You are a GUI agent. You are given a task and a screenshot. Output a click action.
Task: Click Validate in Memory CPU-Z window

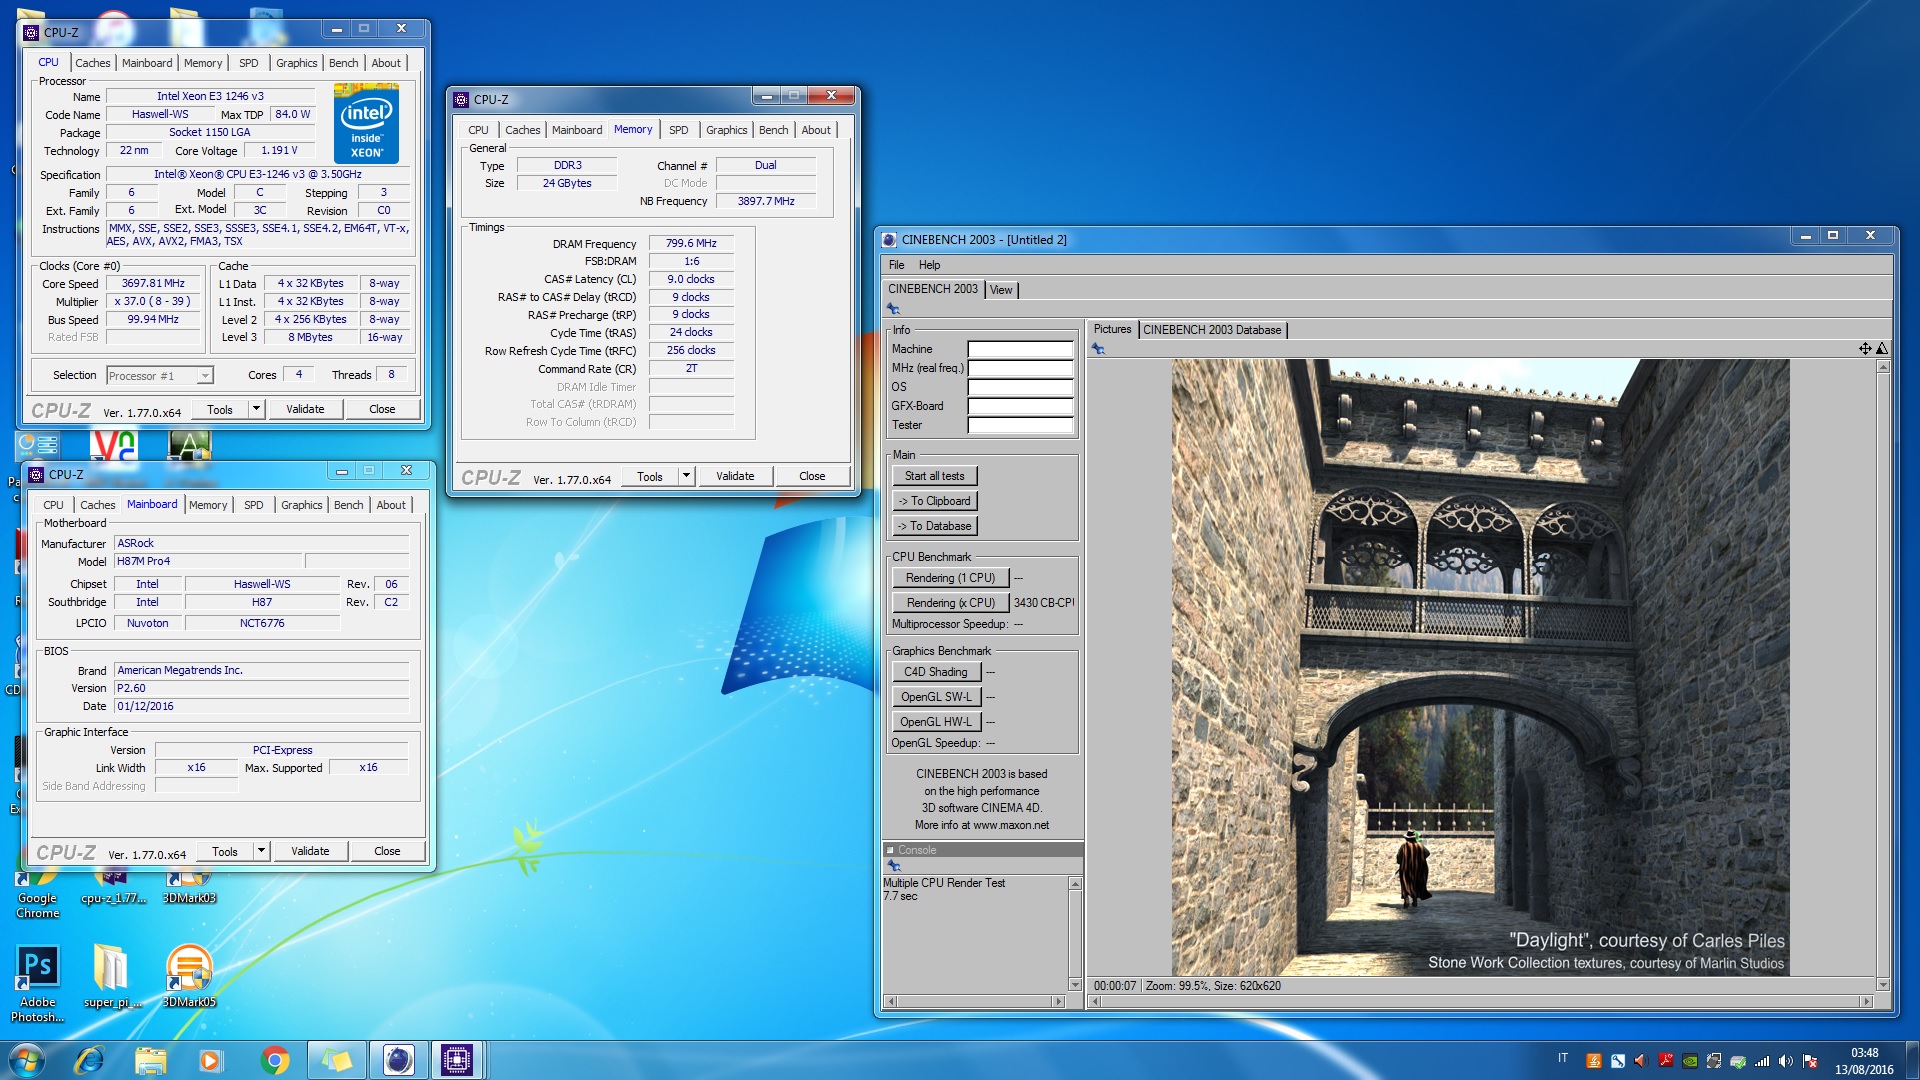735,476
